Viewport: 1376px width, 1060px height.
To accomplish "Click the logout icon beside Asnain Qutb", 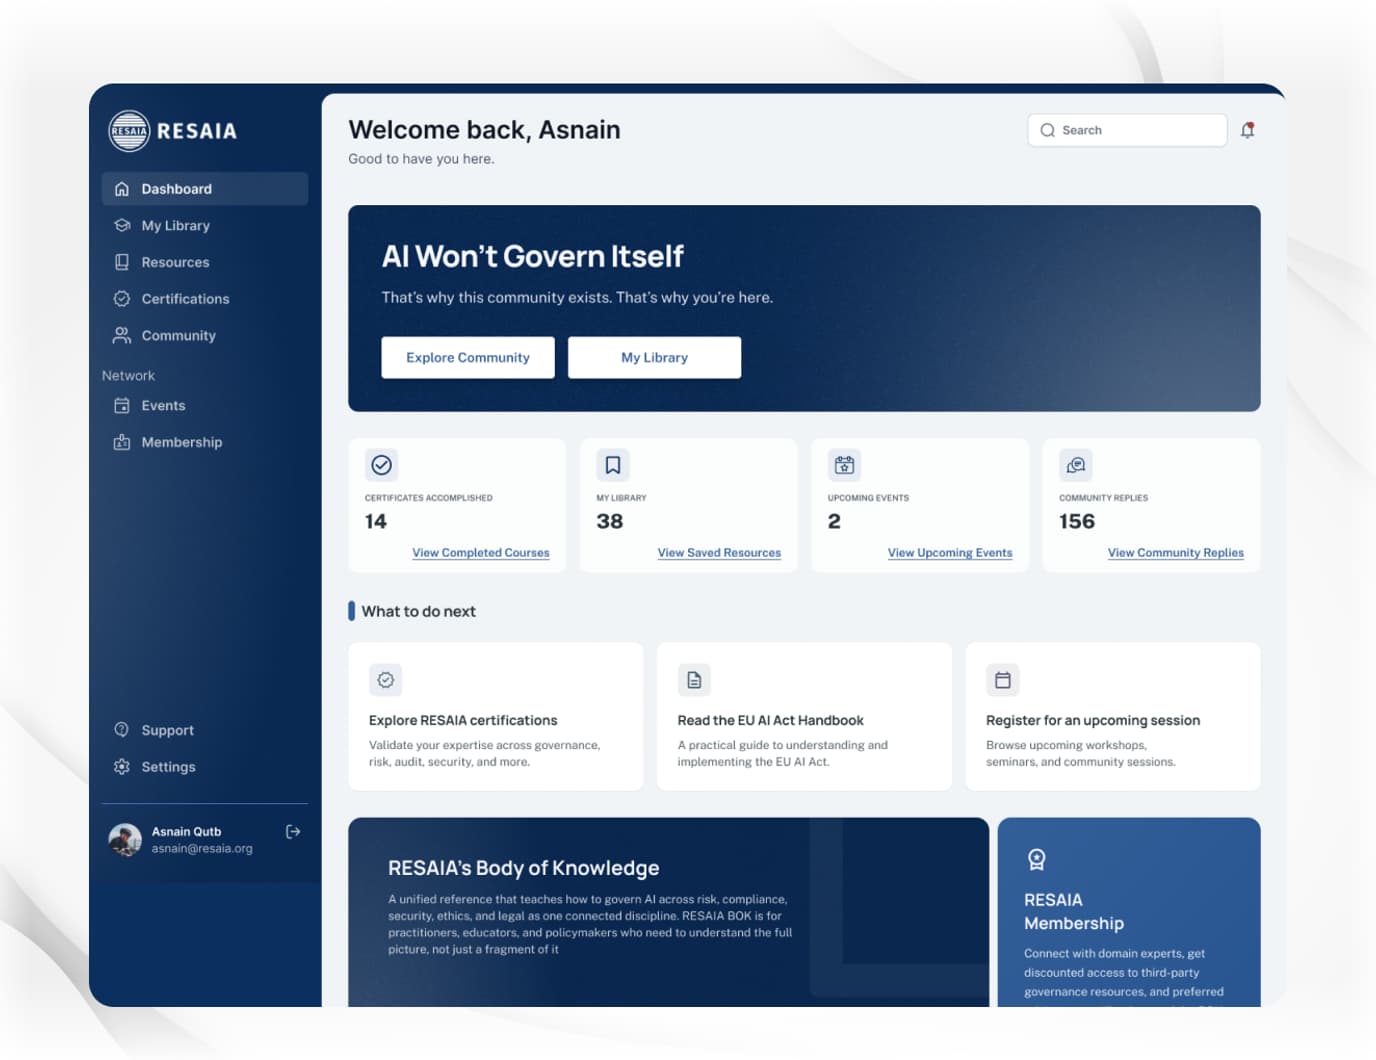I will (x=293, y=832).
